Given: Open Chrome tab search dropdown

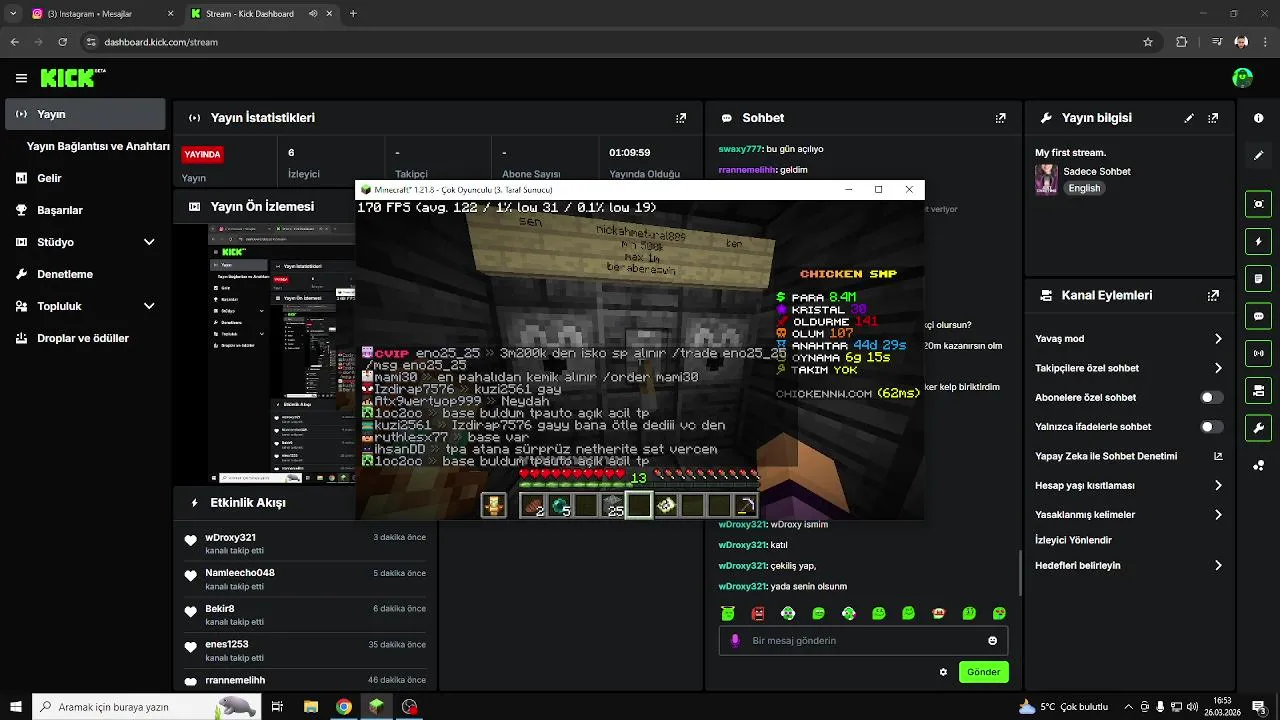Looking at the screenshot, I should 13,14.
